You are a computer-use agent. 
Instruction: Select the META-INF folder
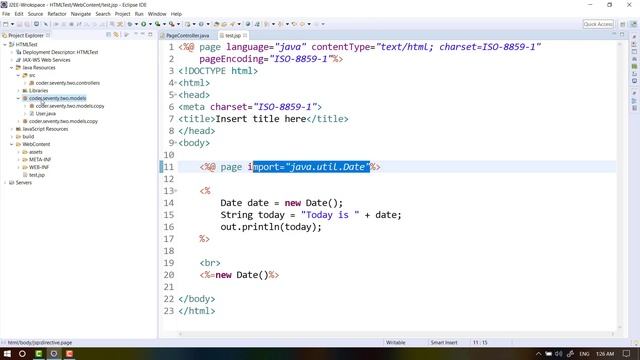40,160
